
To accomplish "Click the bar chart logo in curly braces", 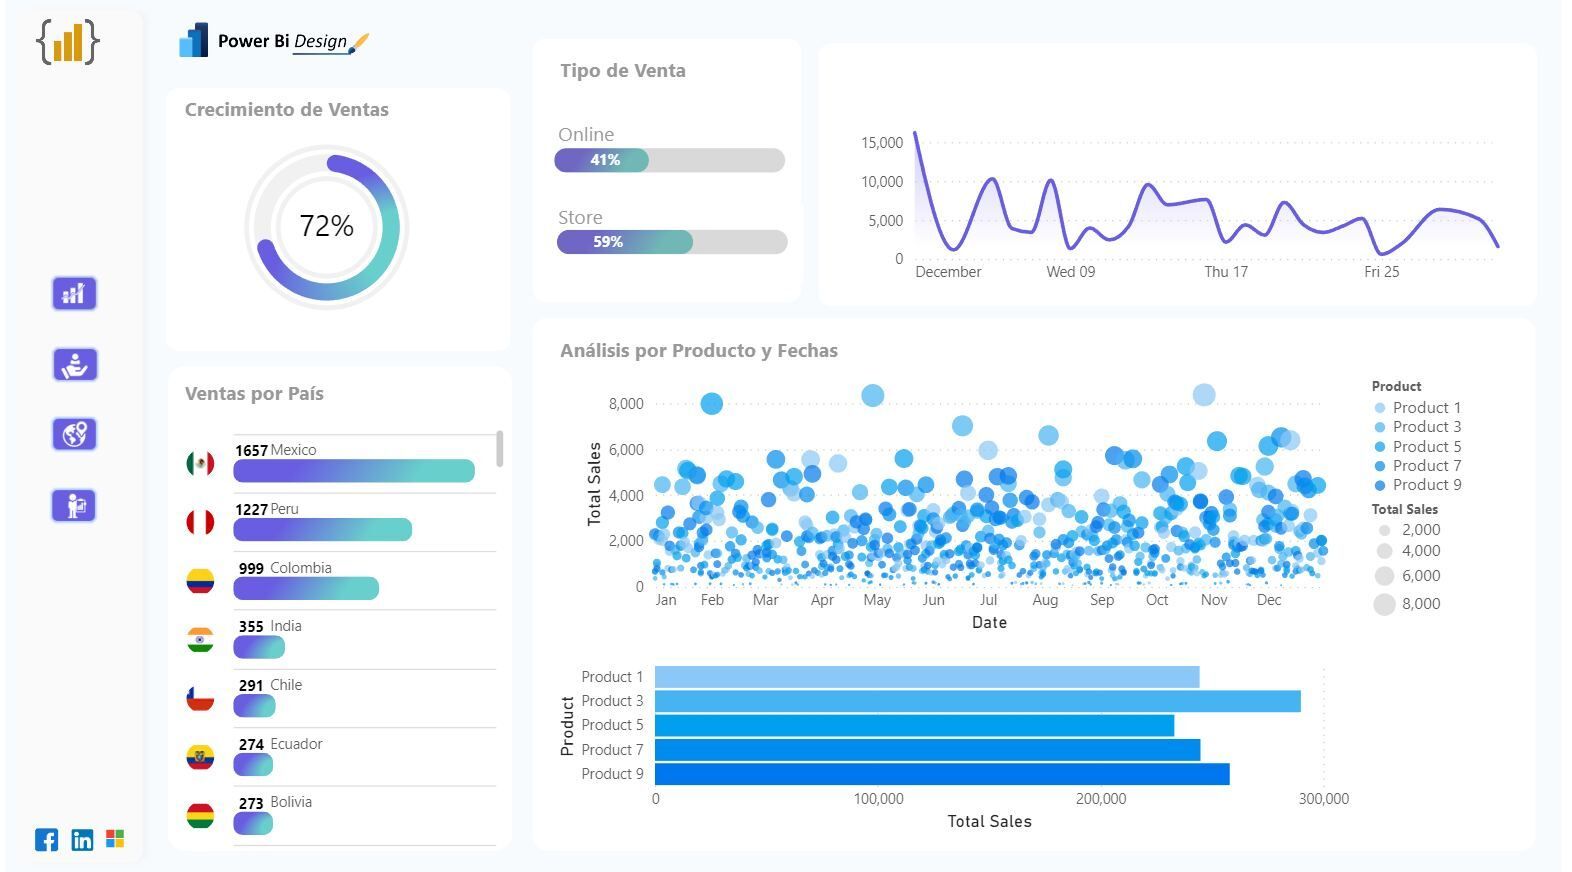I will [68, 42].
